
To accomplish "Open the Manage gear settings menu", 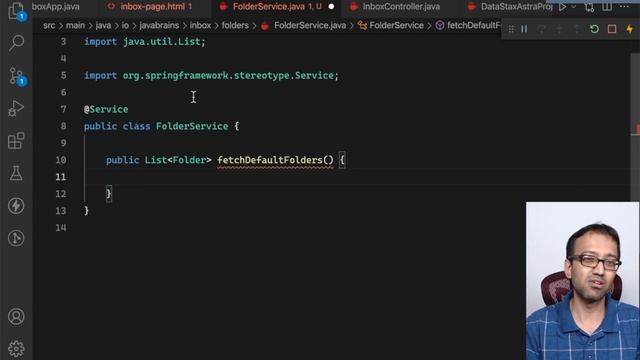I will pos(16,349).
